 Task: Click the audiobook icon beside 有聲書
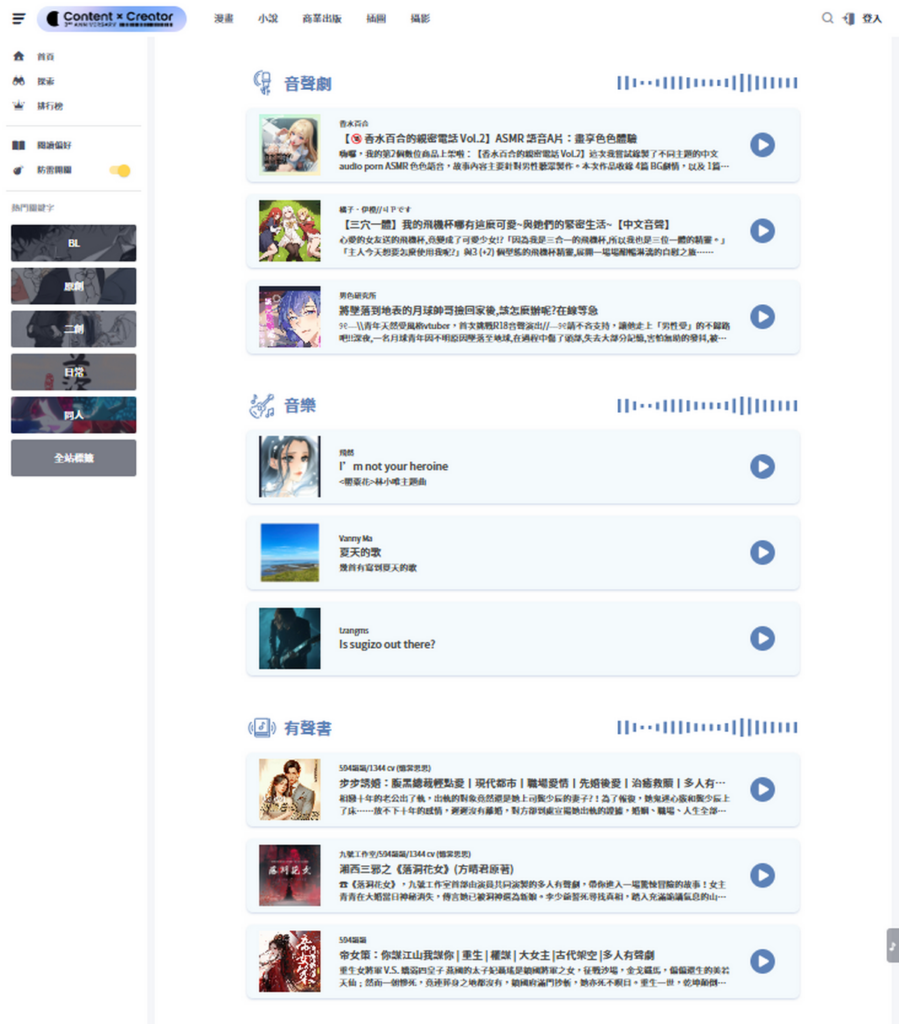[262, 728]
